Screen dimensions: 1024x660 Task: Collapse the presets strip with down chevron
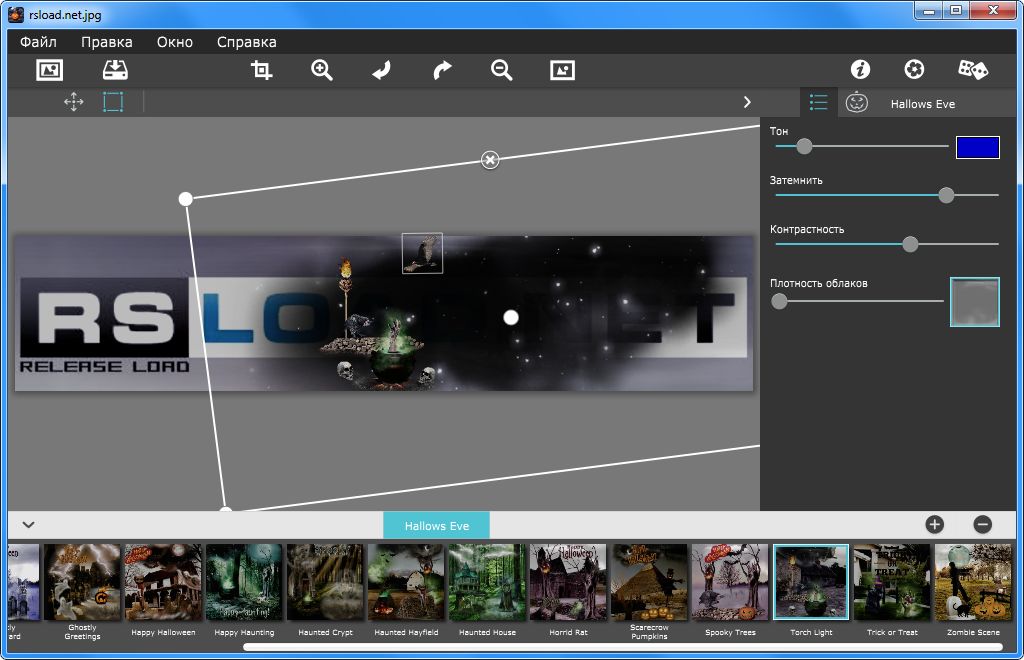click(x=29, y=524)
